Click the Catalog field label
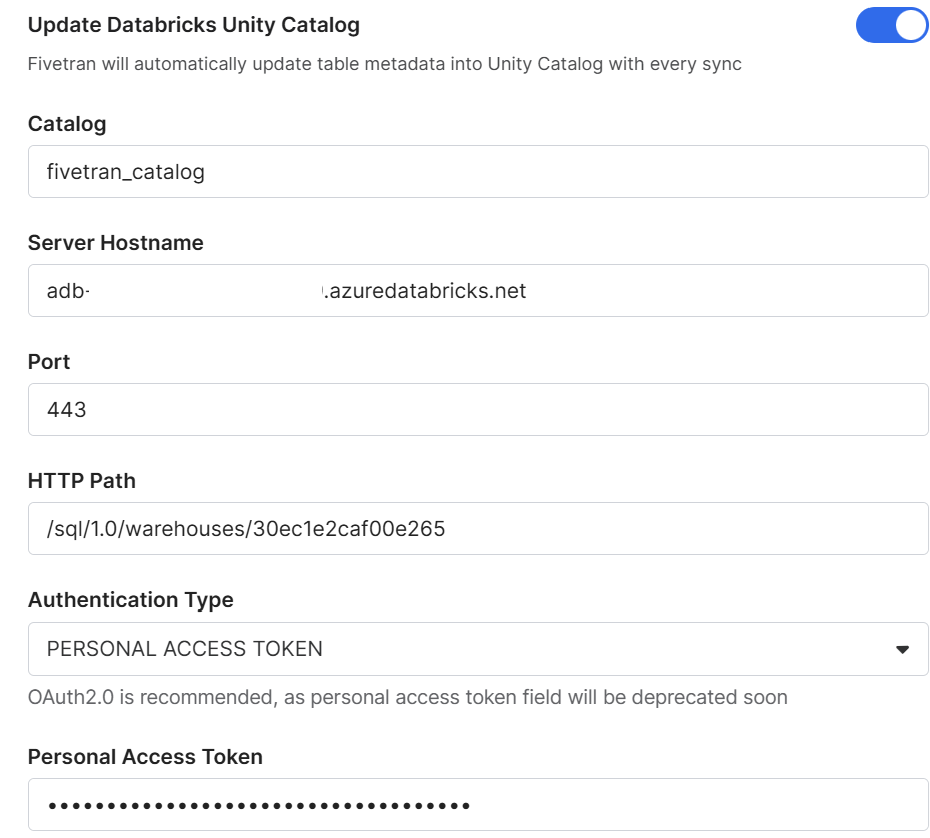Image resolution: width=930 pixels, height=838 pixels. [67, 124]
